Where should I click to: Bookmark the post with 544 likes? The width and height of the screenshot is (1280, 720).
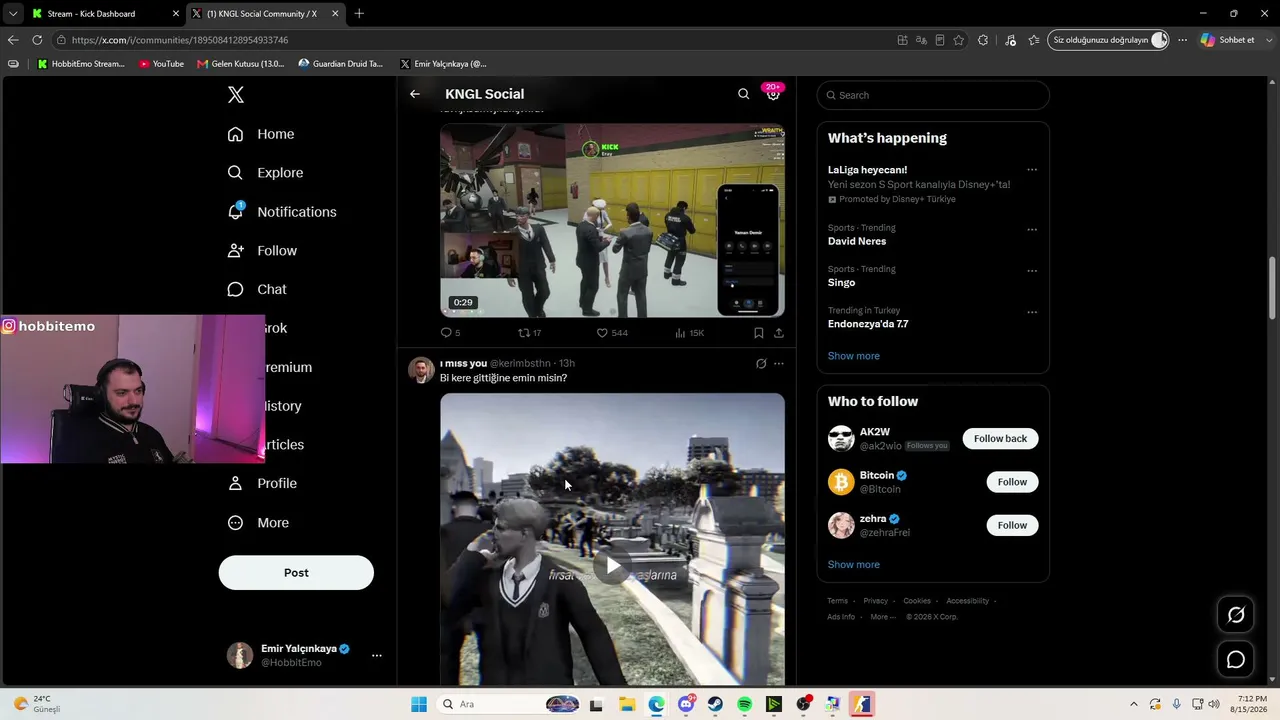pos(759,333)
